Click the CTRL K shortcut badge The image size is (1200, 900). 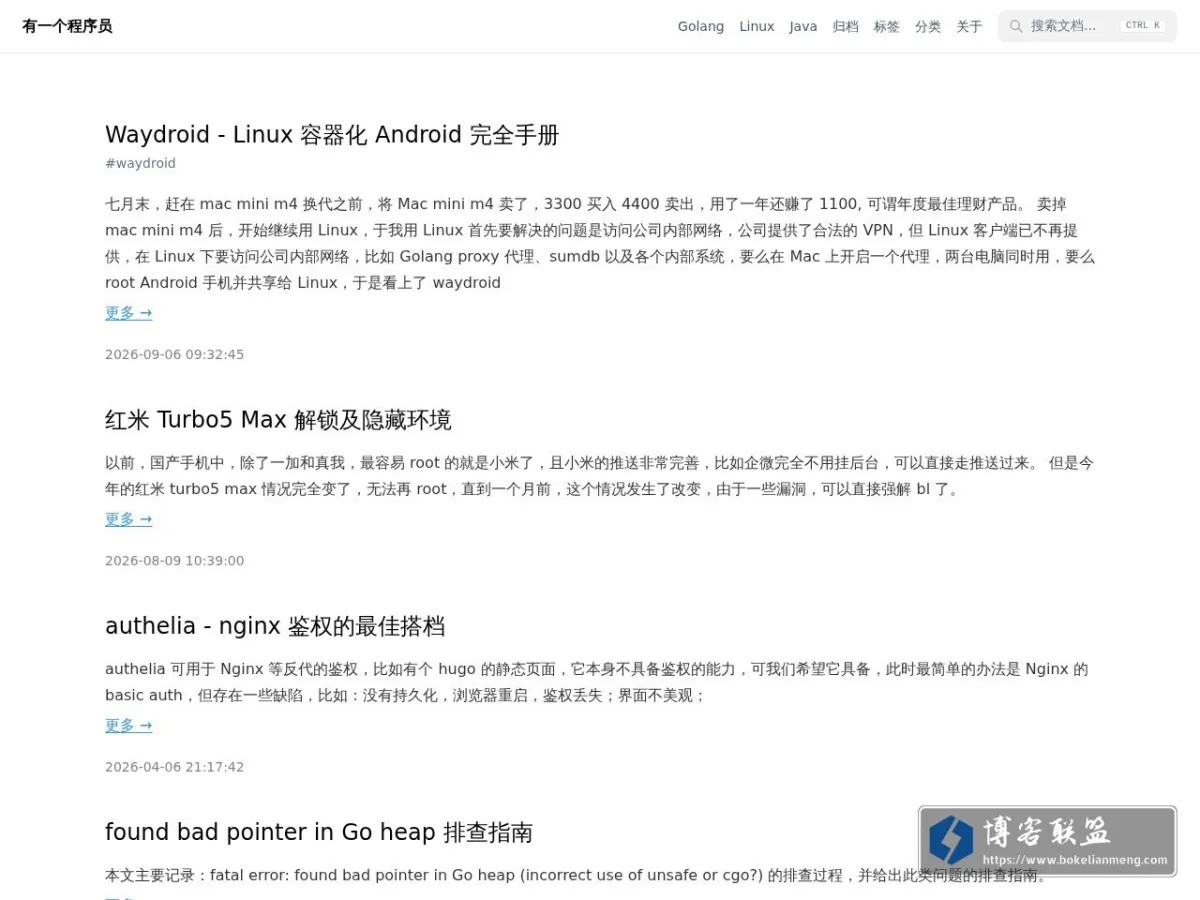(x=1143, y=26)
